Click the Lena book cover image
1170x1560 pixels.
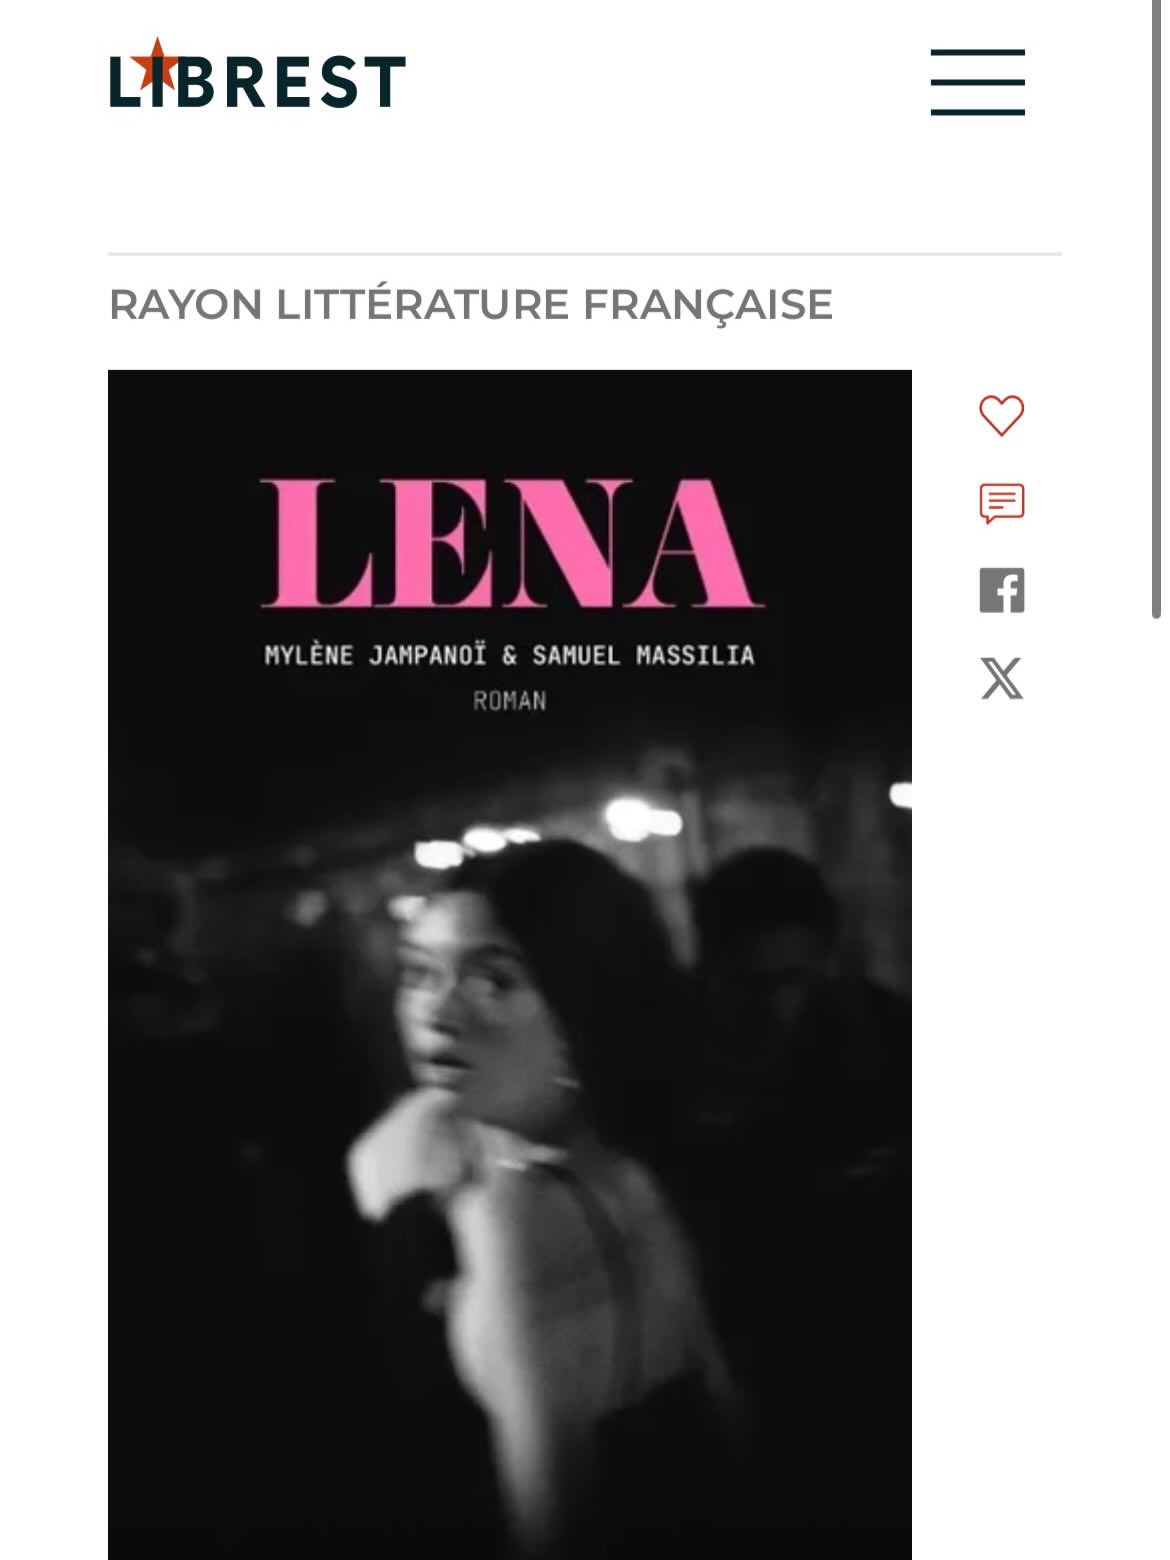point(510,965)
